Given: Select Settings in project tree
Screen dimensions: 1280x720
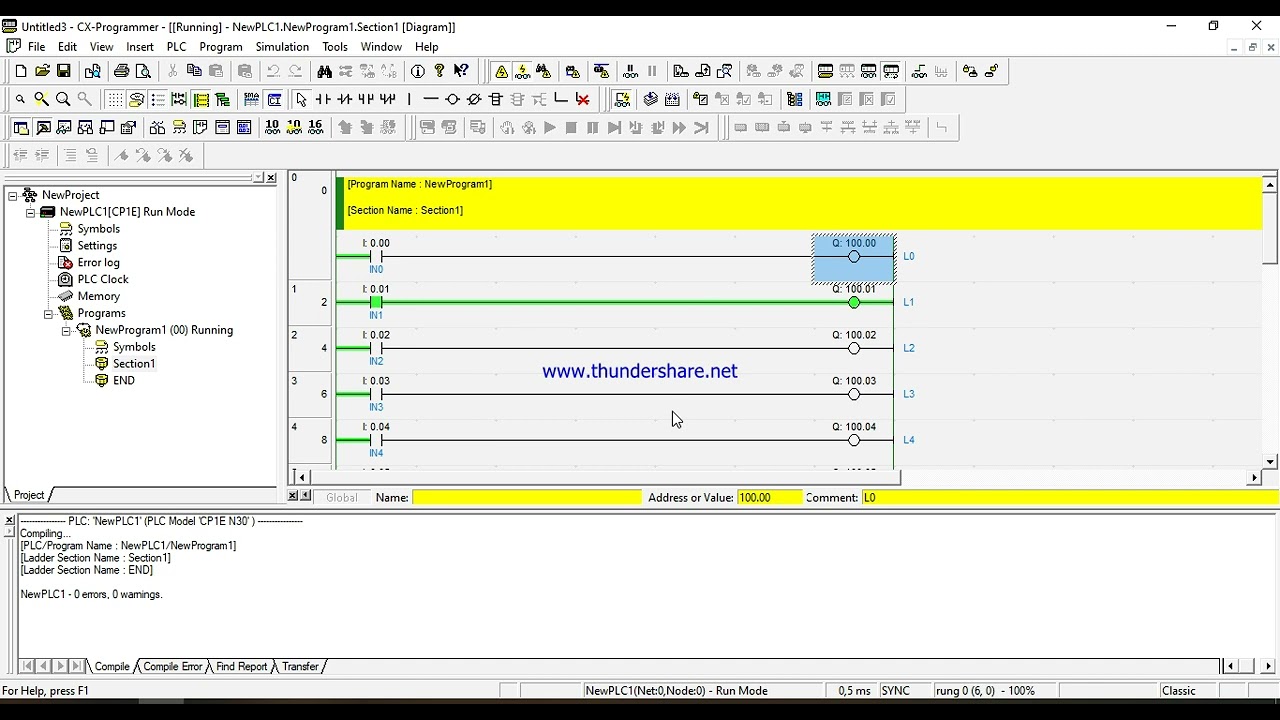Looking at the screenshot, I should (x=97, y=246).
